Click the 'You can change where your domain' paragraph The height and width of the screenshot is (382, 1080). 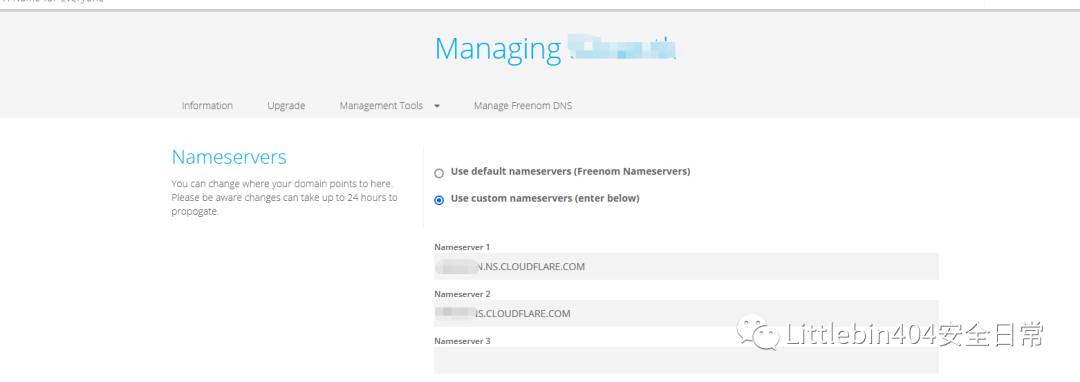pyautogui.click(x=284, y=198)
